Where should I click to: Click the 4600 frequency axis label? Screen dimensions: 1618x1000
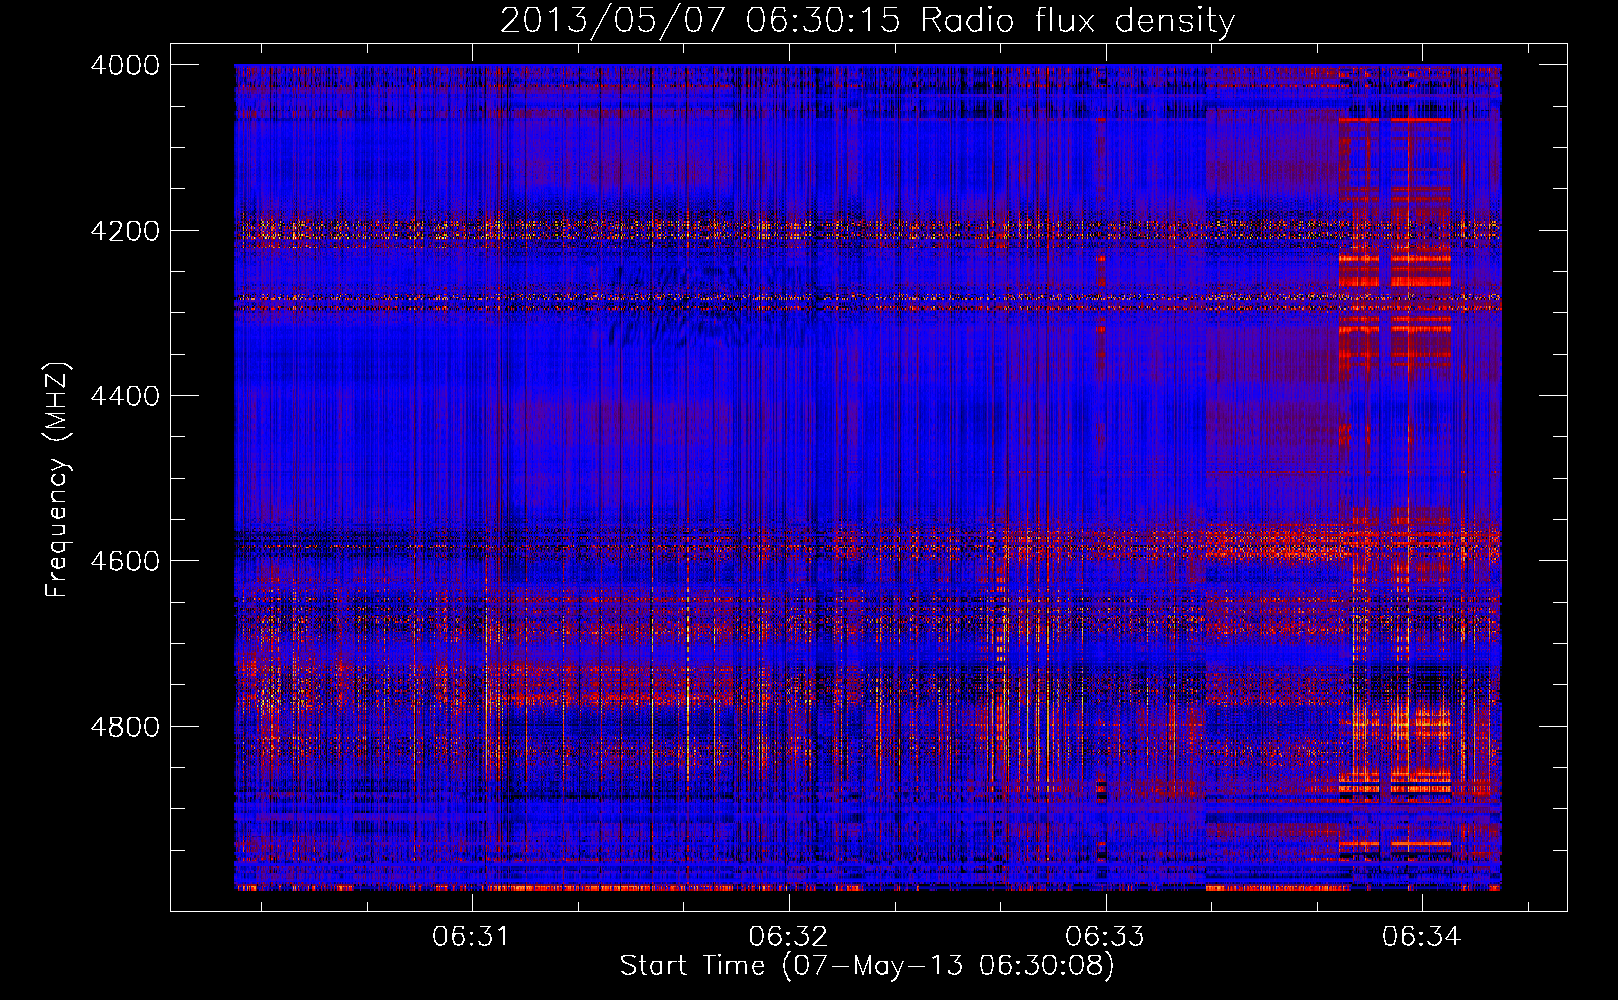click(125, 561)
